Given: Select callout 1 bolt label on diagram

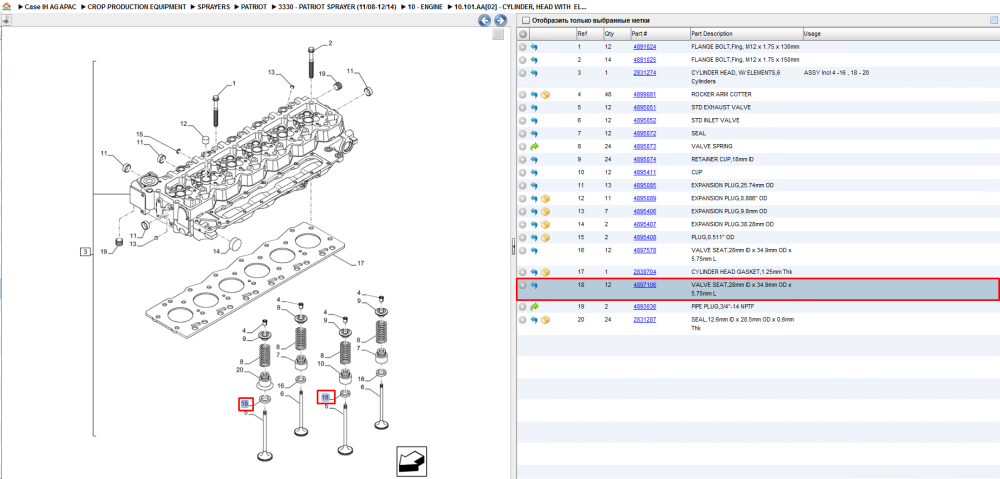Looking at the screenshot, I should pos(233,84).
